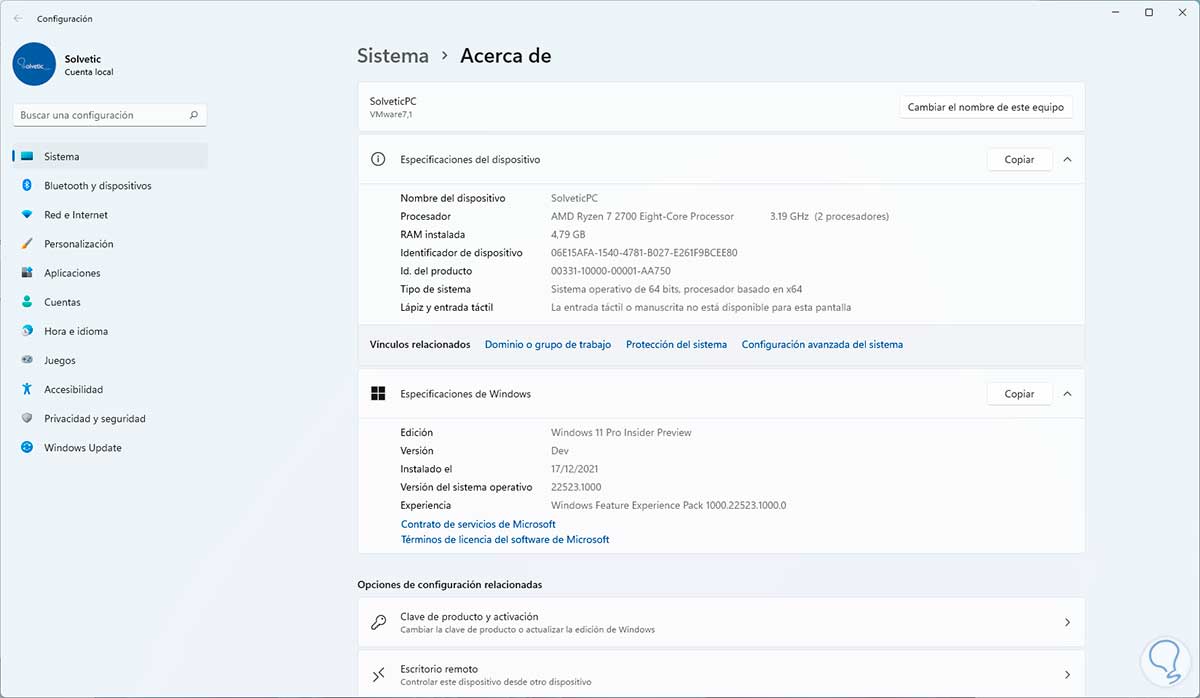Go to Red e Internet settings
Screen dimensions: 1200x698
coord(110,215)
